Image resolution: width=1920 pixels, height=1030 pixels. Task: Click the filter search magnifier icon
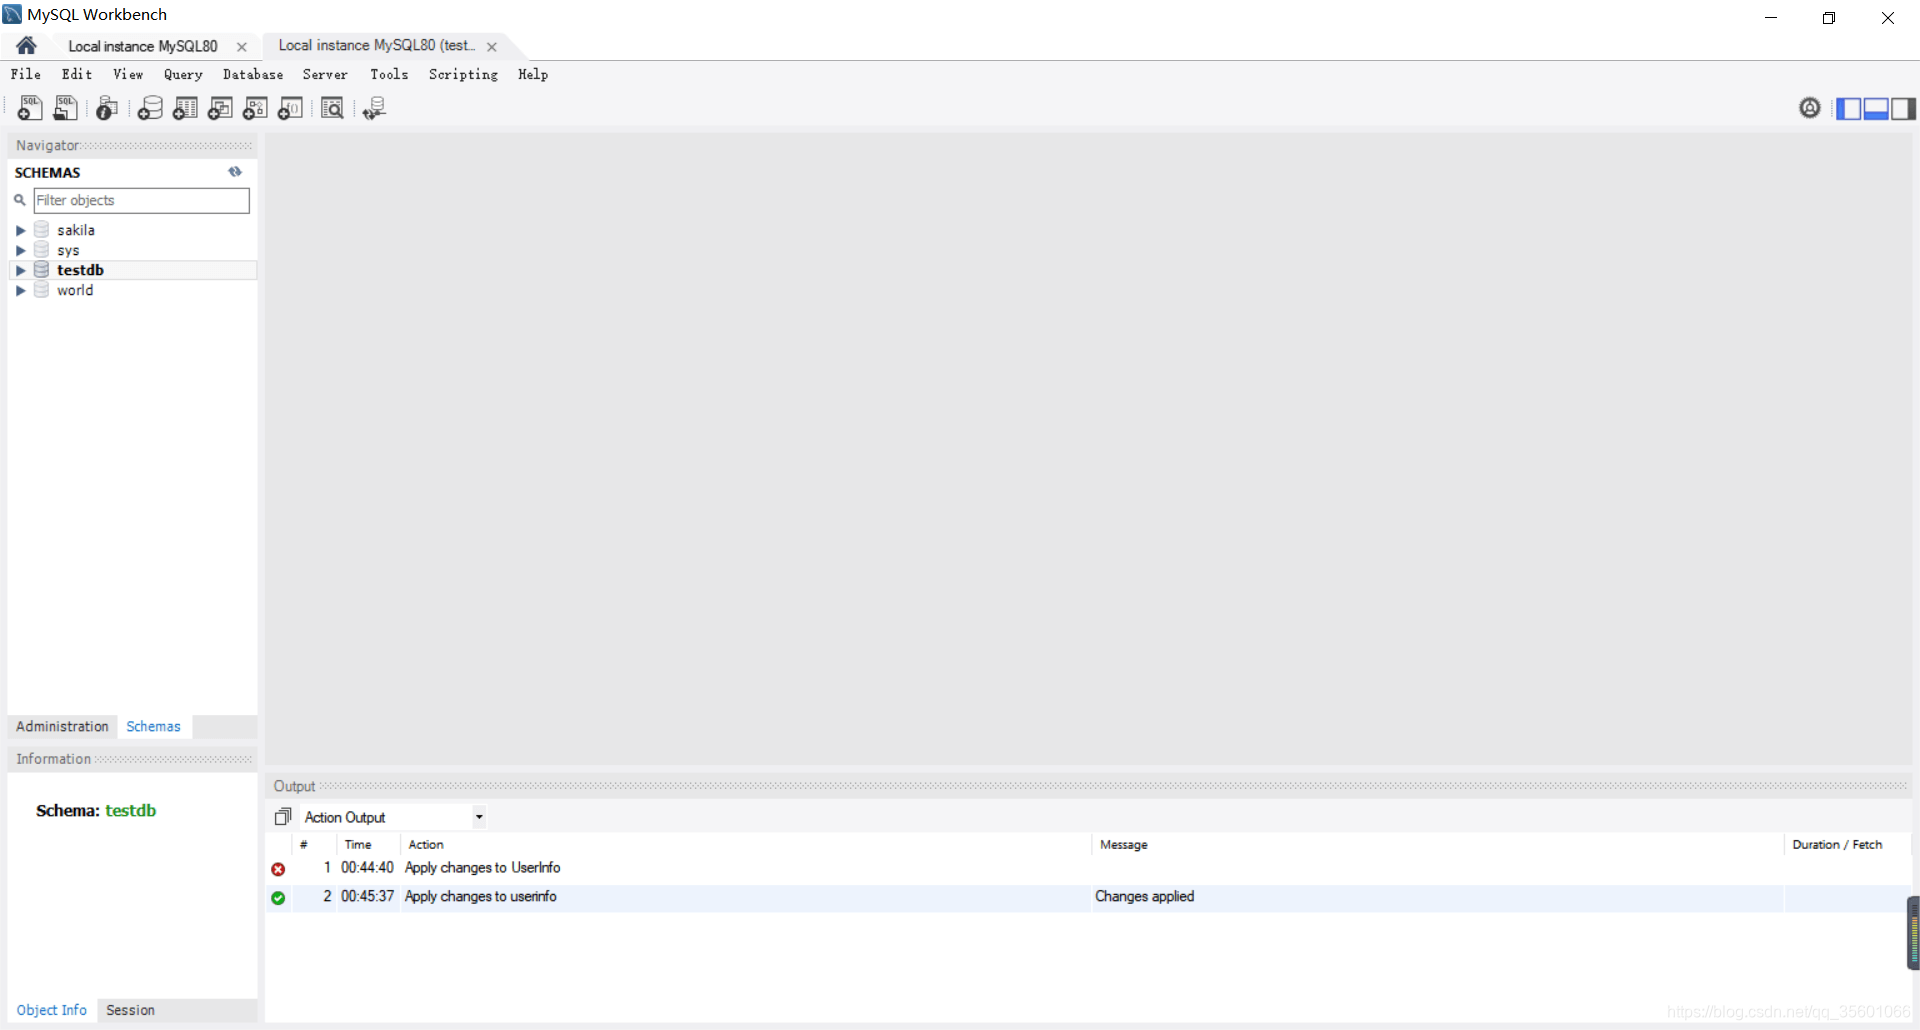tap(19, 200)
